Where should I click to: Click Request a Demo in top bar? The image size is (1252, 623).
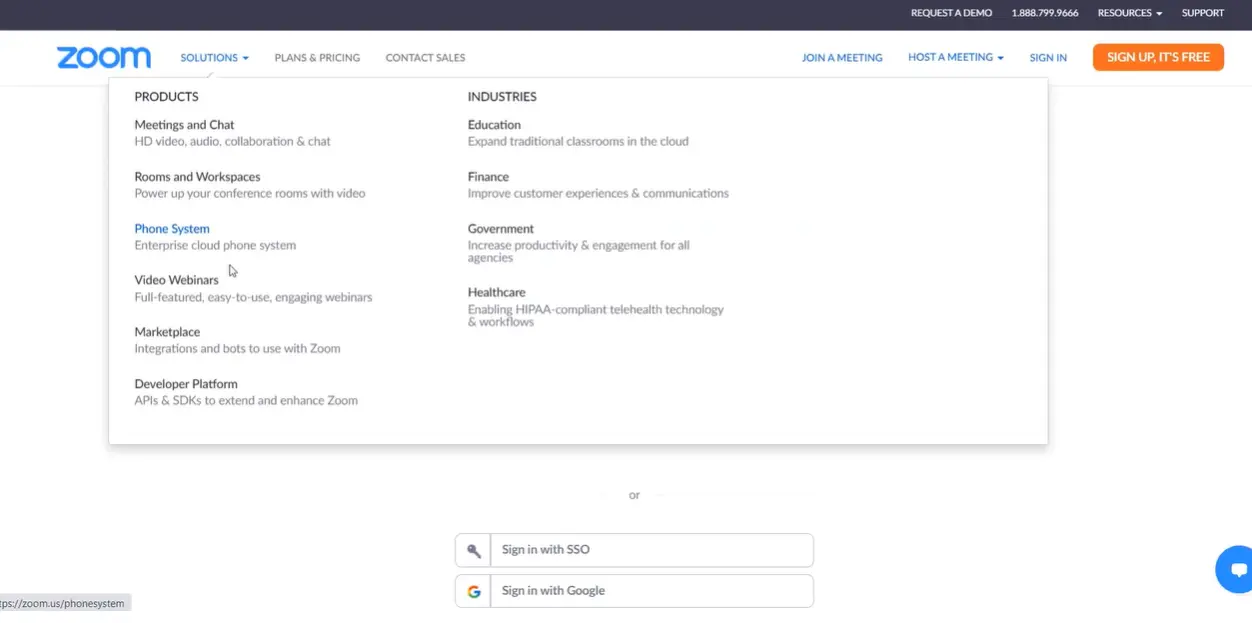pos(951,13)
